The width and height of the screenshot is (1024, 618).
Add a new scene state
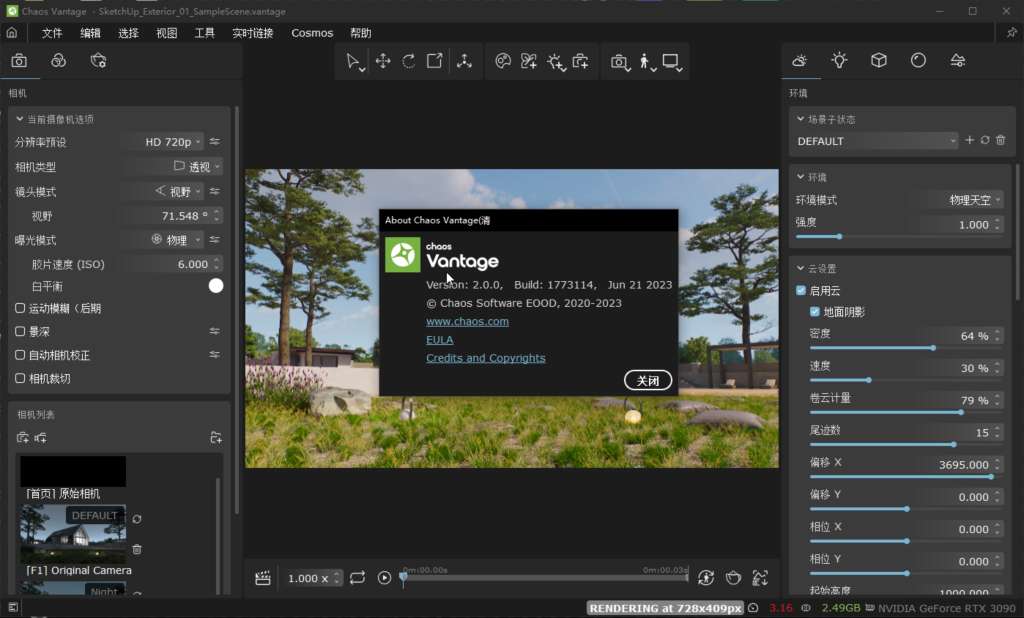969,140
